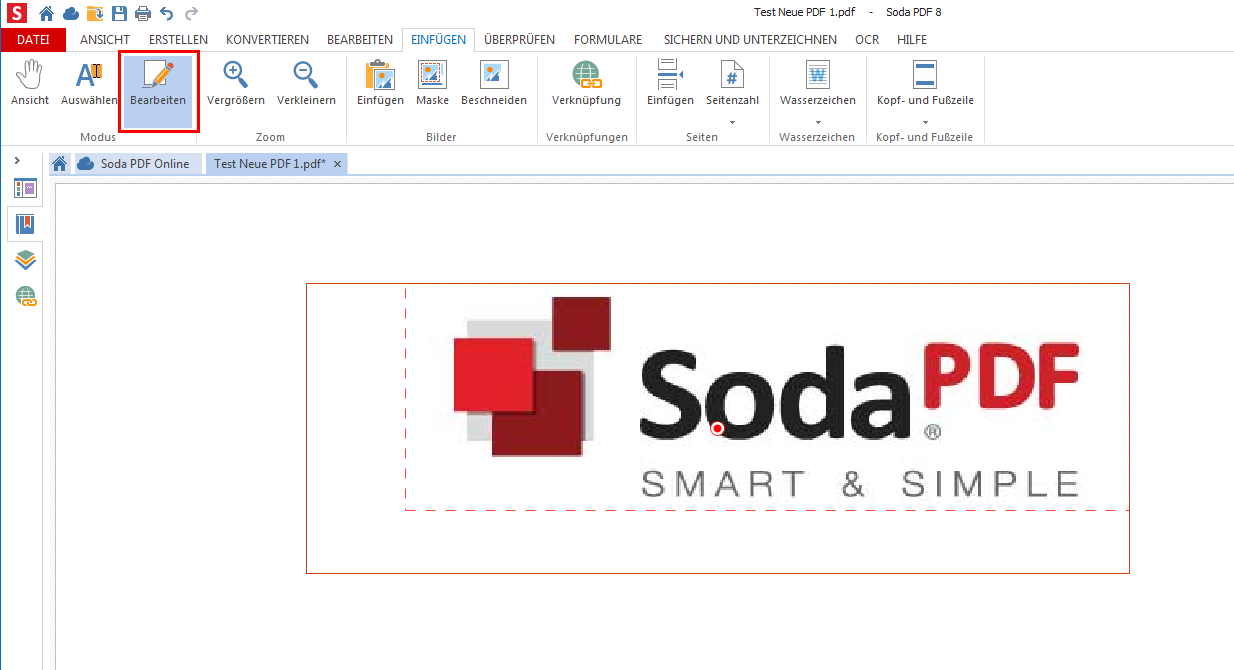The image size is (1234, 670).
Task: Click the save icon in quick access bar
Action: click(119, 13)
